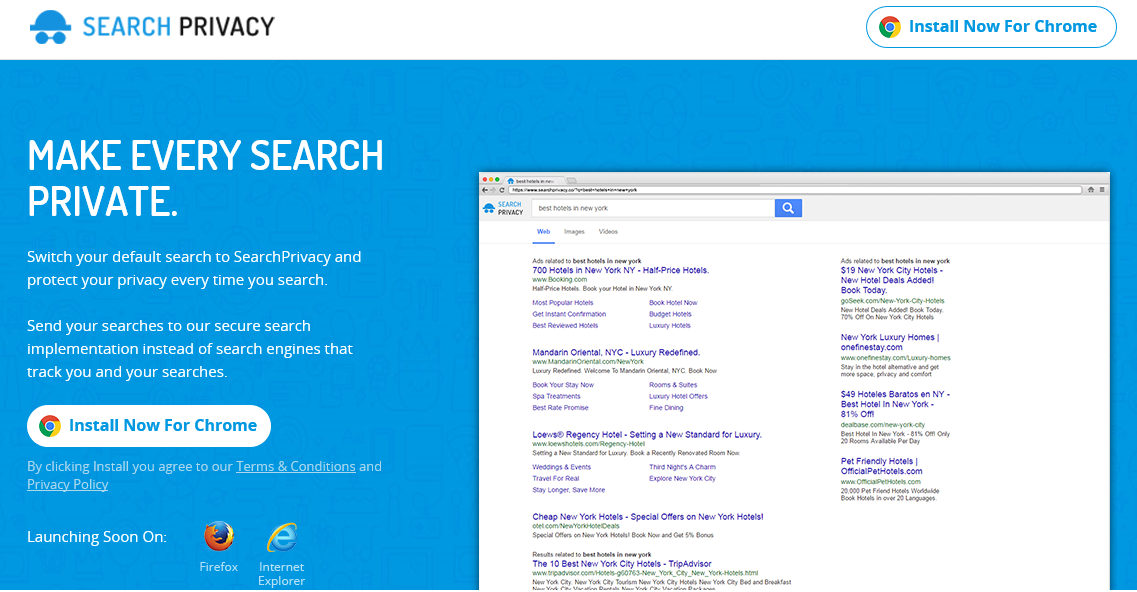Select the Web tab in the mockup
1137x592 pixels.
(x=543, y=231)
